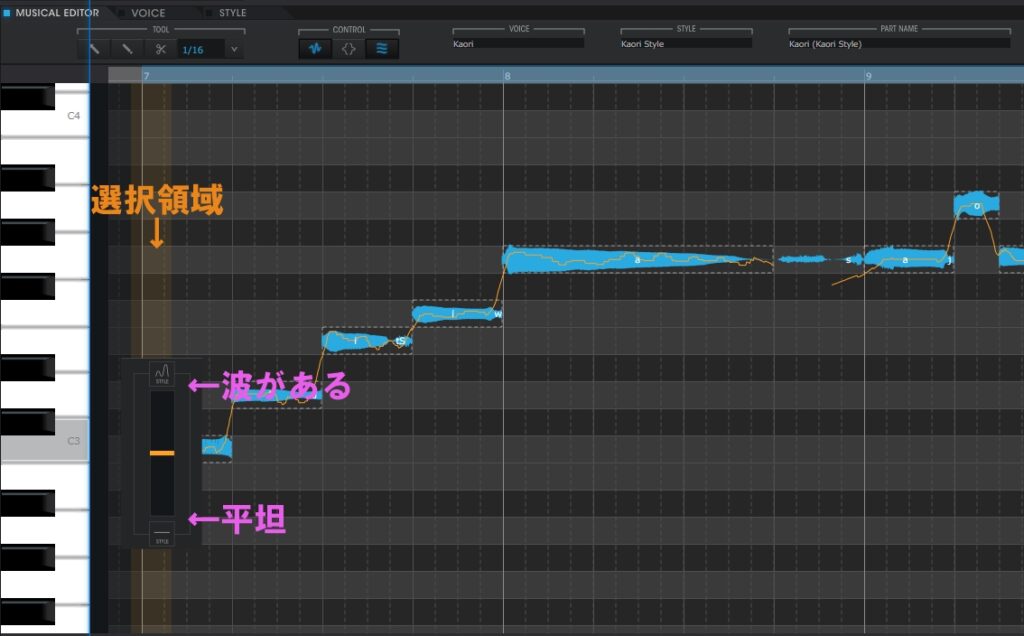Select the first pencil tool in TOOL group

click(93, 48)
